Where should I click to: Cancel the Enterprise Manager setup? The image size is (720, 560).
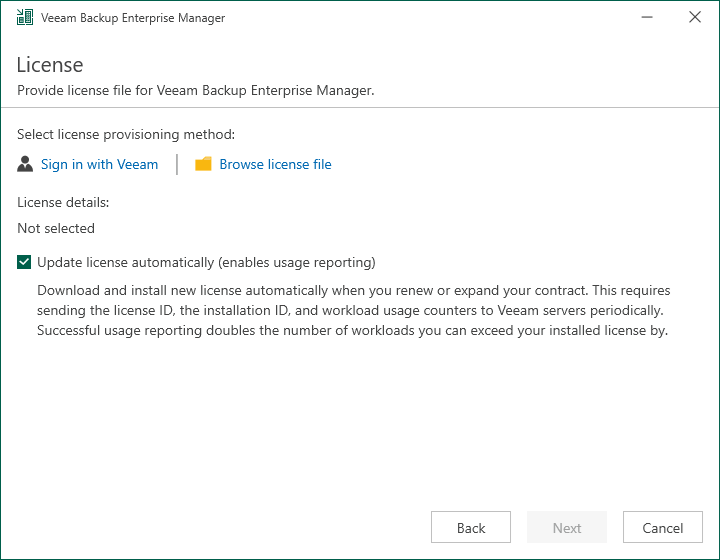click(x=663, y=527)
